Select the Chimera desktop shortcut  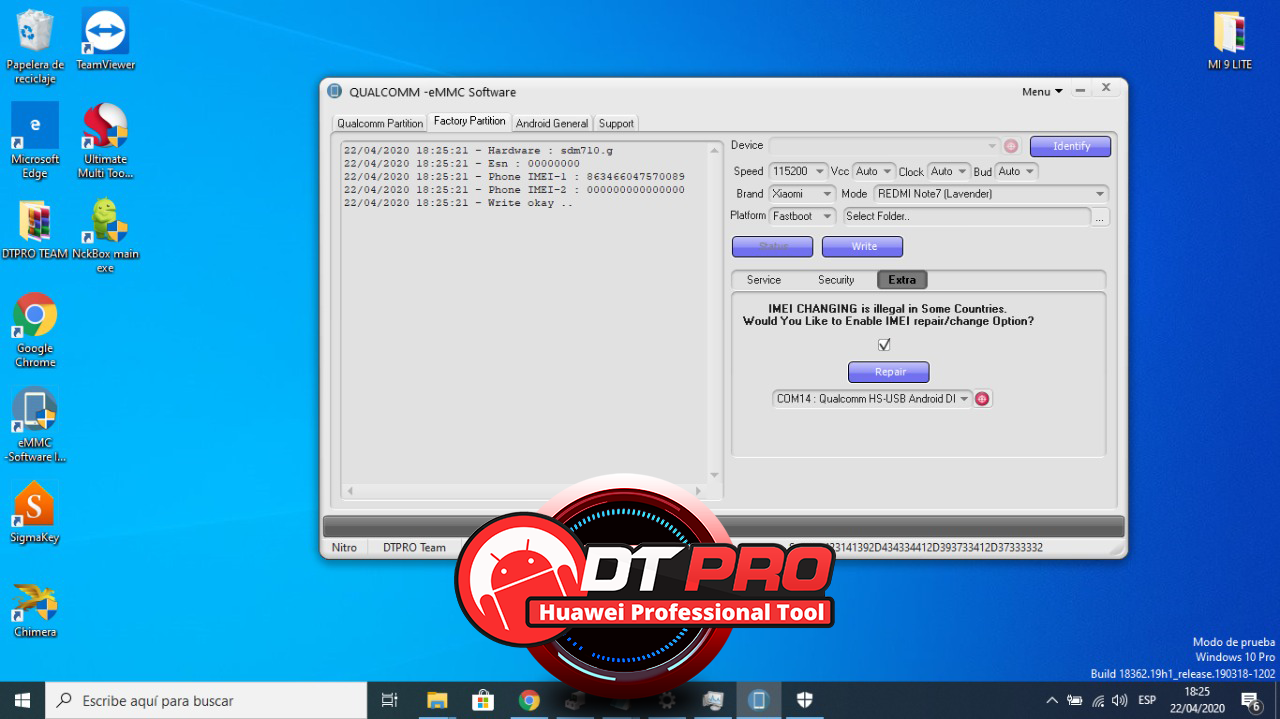pyautogui.click(x=35, y=608)
